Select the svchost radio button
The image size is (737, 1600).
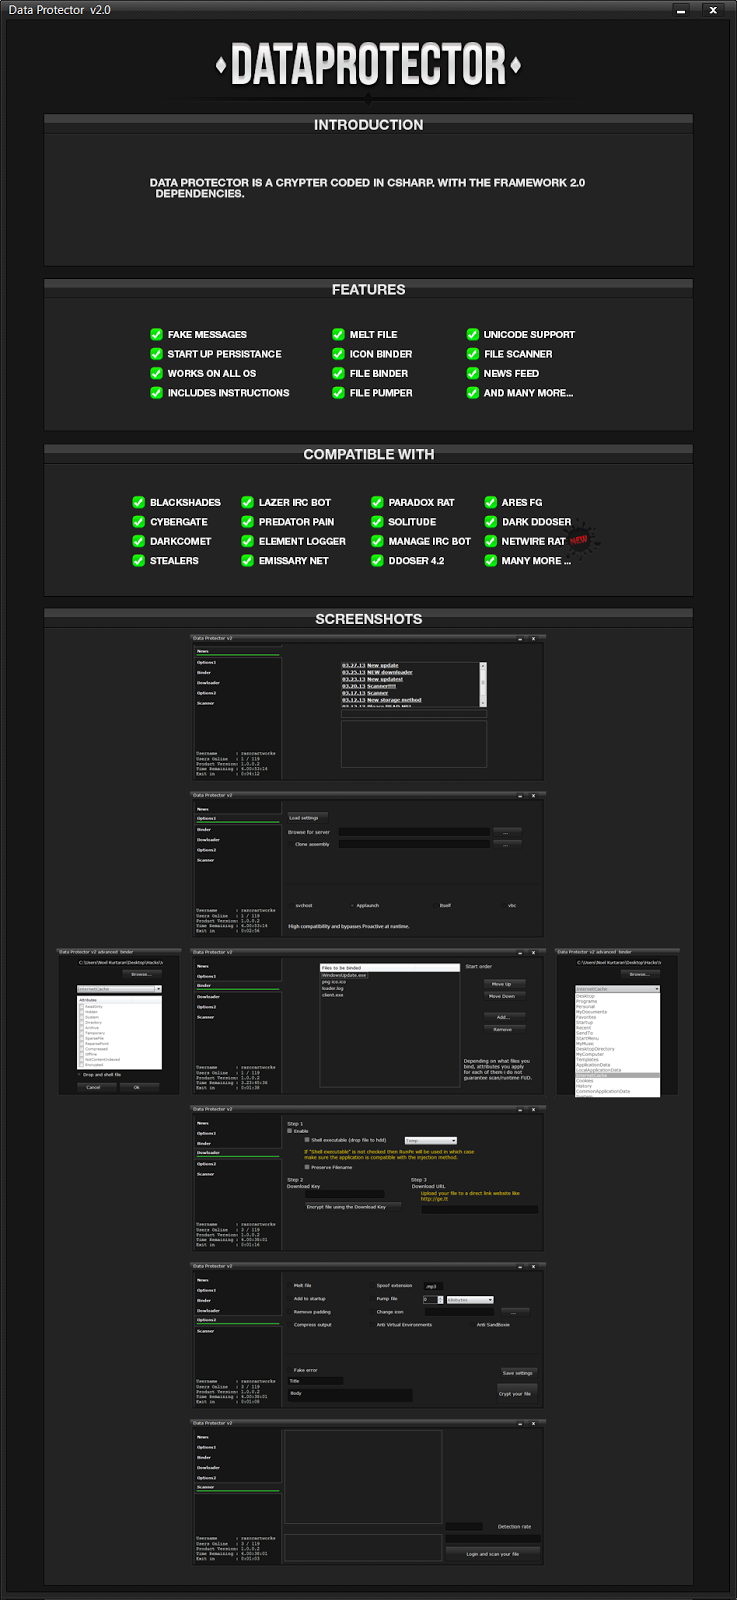pos(291,906)
